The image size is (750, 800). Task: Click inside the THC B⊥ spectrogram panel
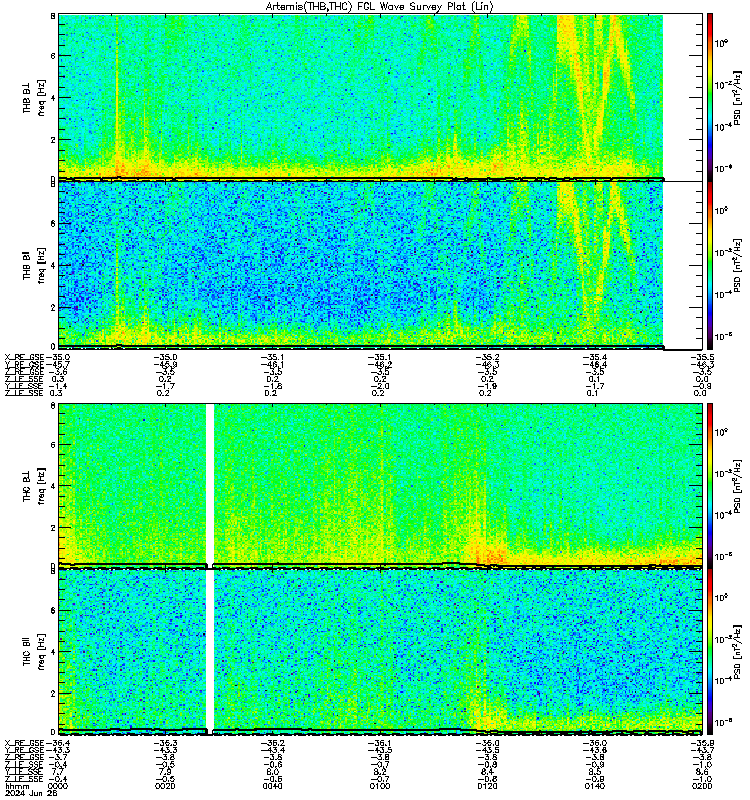(381, 485)
